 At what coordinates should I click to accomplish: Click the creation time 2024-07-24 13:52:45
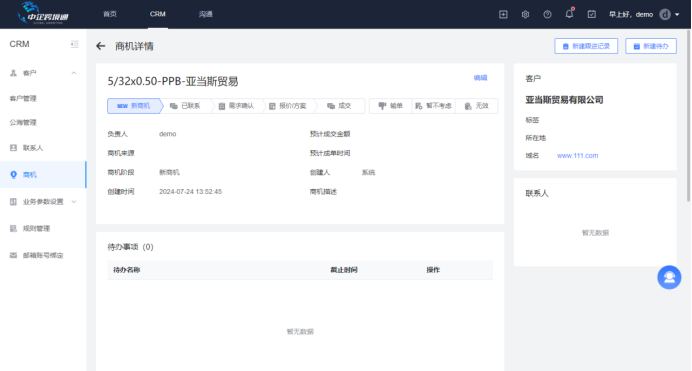[x=190, y=192]
